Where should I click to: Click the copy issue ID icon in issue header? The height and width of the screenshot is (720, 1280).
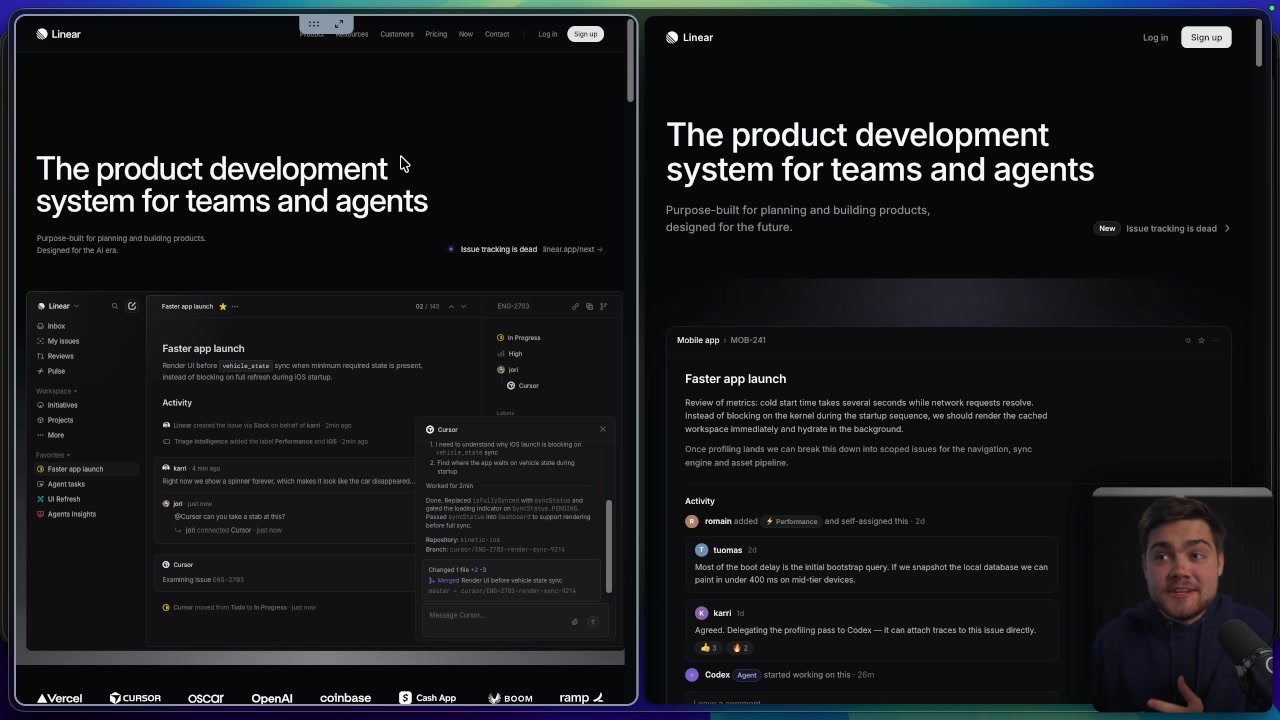(589, 306)
